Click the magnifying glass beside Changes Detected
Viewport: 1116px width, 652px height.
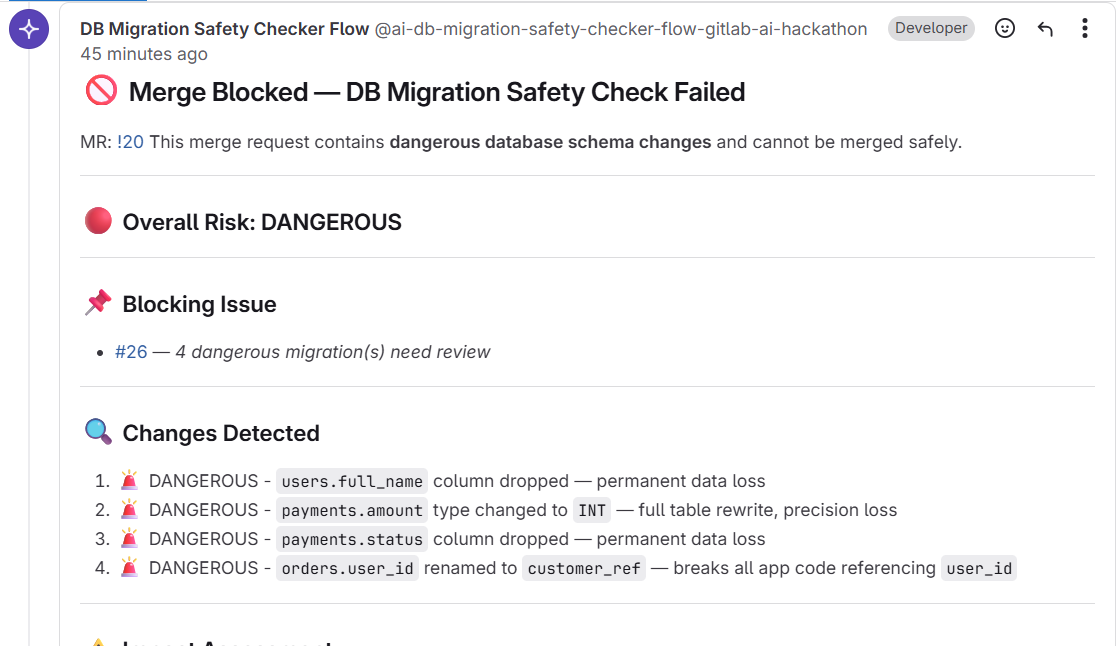click(x=98, y=433)
